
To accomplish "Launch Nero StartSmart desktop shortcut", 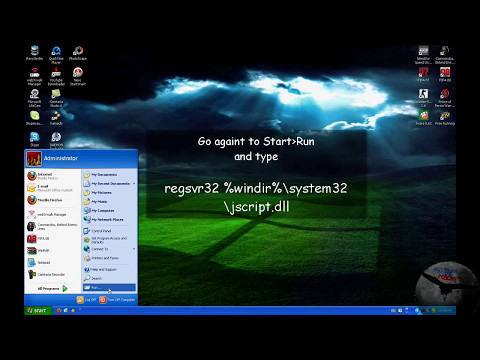I will point(78,76).
